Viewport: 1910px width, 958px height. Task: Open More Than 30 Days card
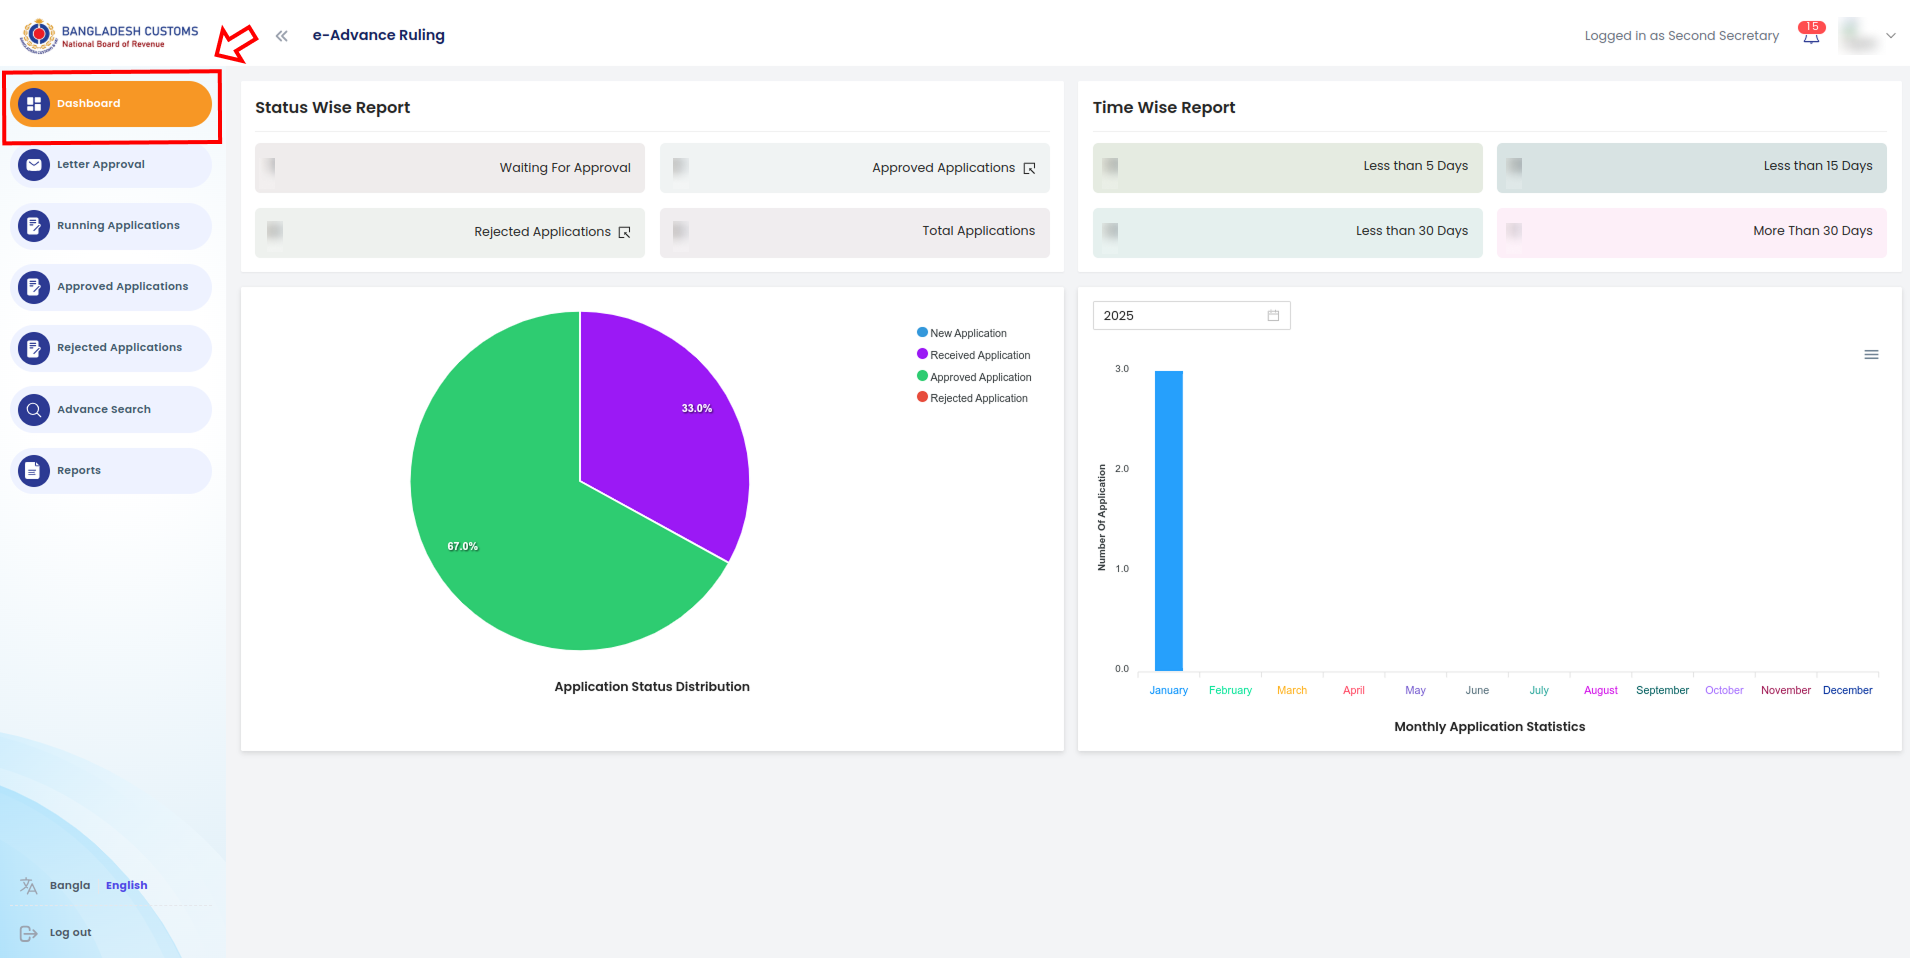coord(1692,233)
